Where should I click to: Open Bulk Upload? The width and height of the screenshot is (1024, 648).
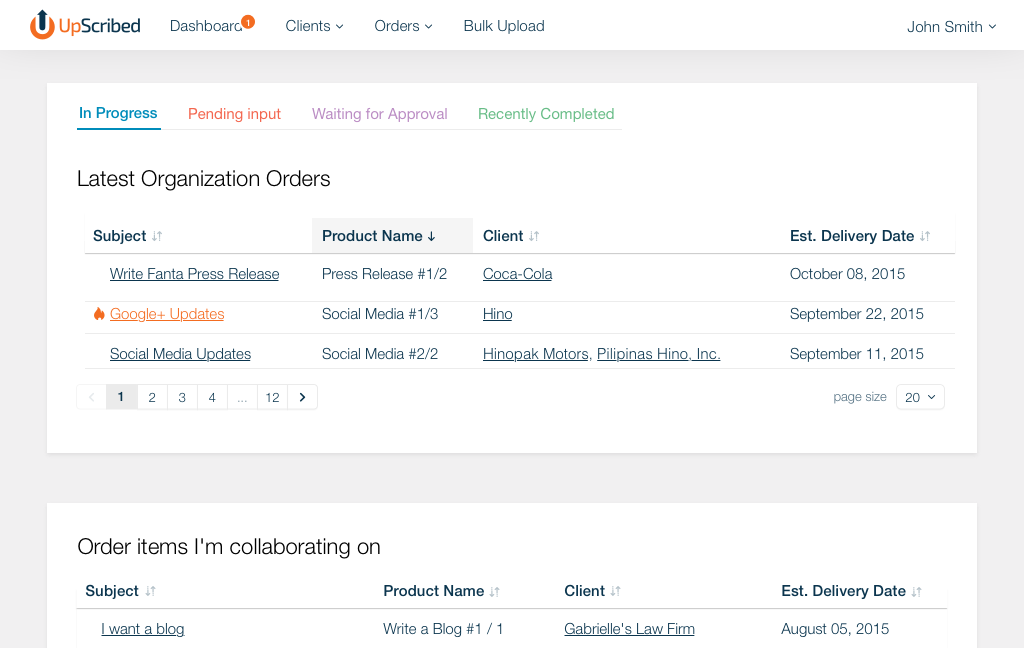[x=504, y=26]
